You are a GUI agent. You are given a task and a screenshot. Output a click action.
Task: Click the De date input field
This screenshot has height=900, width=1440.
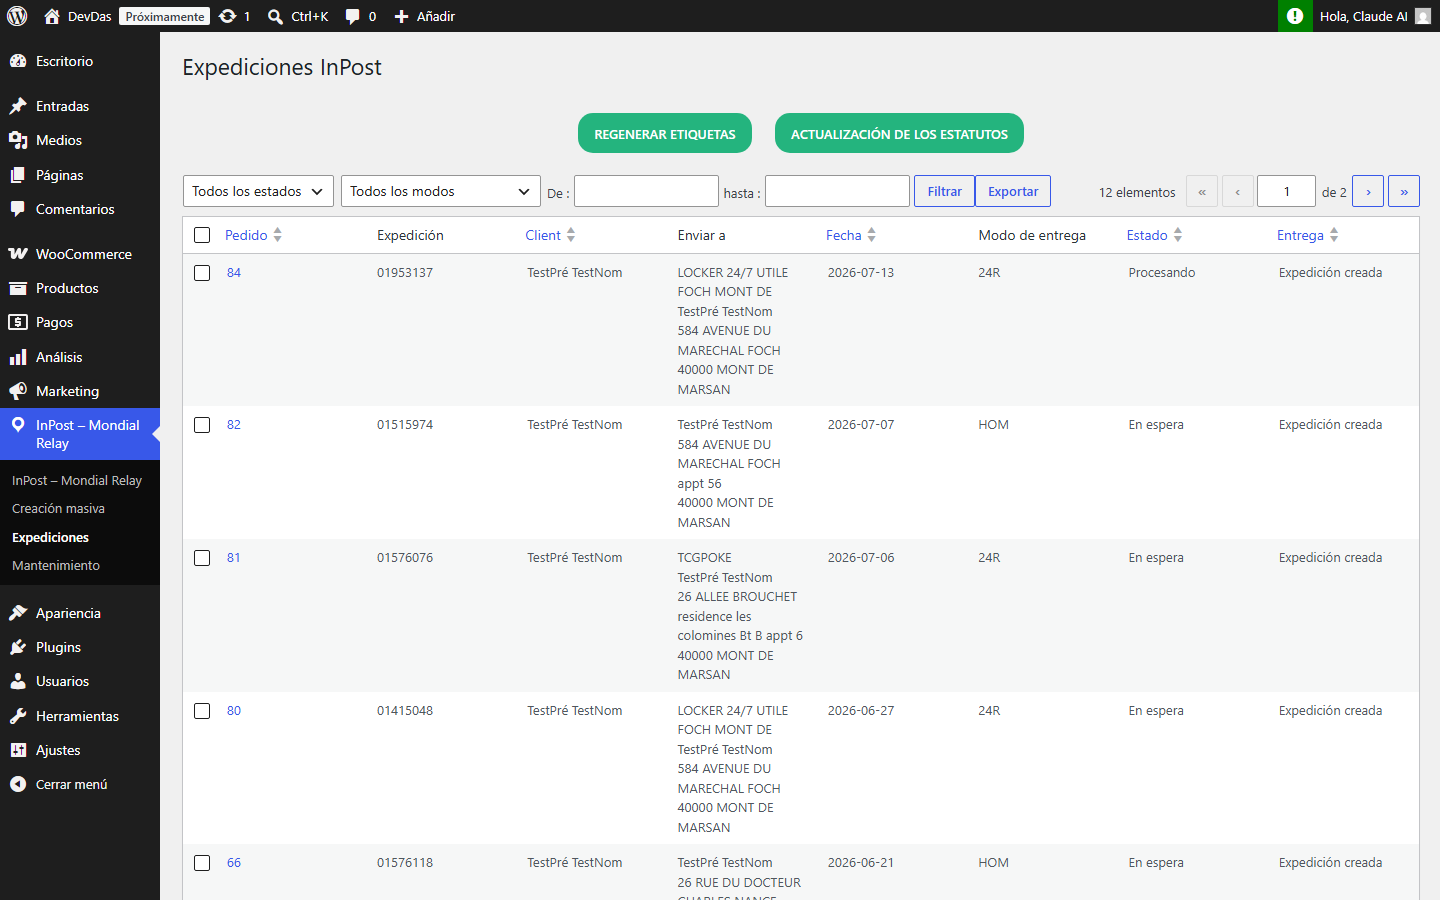tap(646, 191)
